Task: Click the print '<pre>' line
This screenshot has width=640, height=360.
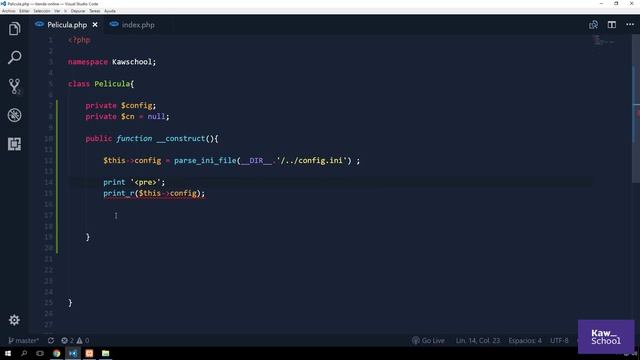Action: point(134,182)
